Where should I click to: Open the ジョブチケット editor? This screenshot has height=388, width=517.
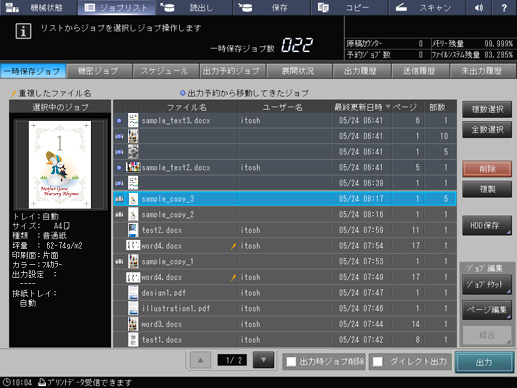[487, 284]
